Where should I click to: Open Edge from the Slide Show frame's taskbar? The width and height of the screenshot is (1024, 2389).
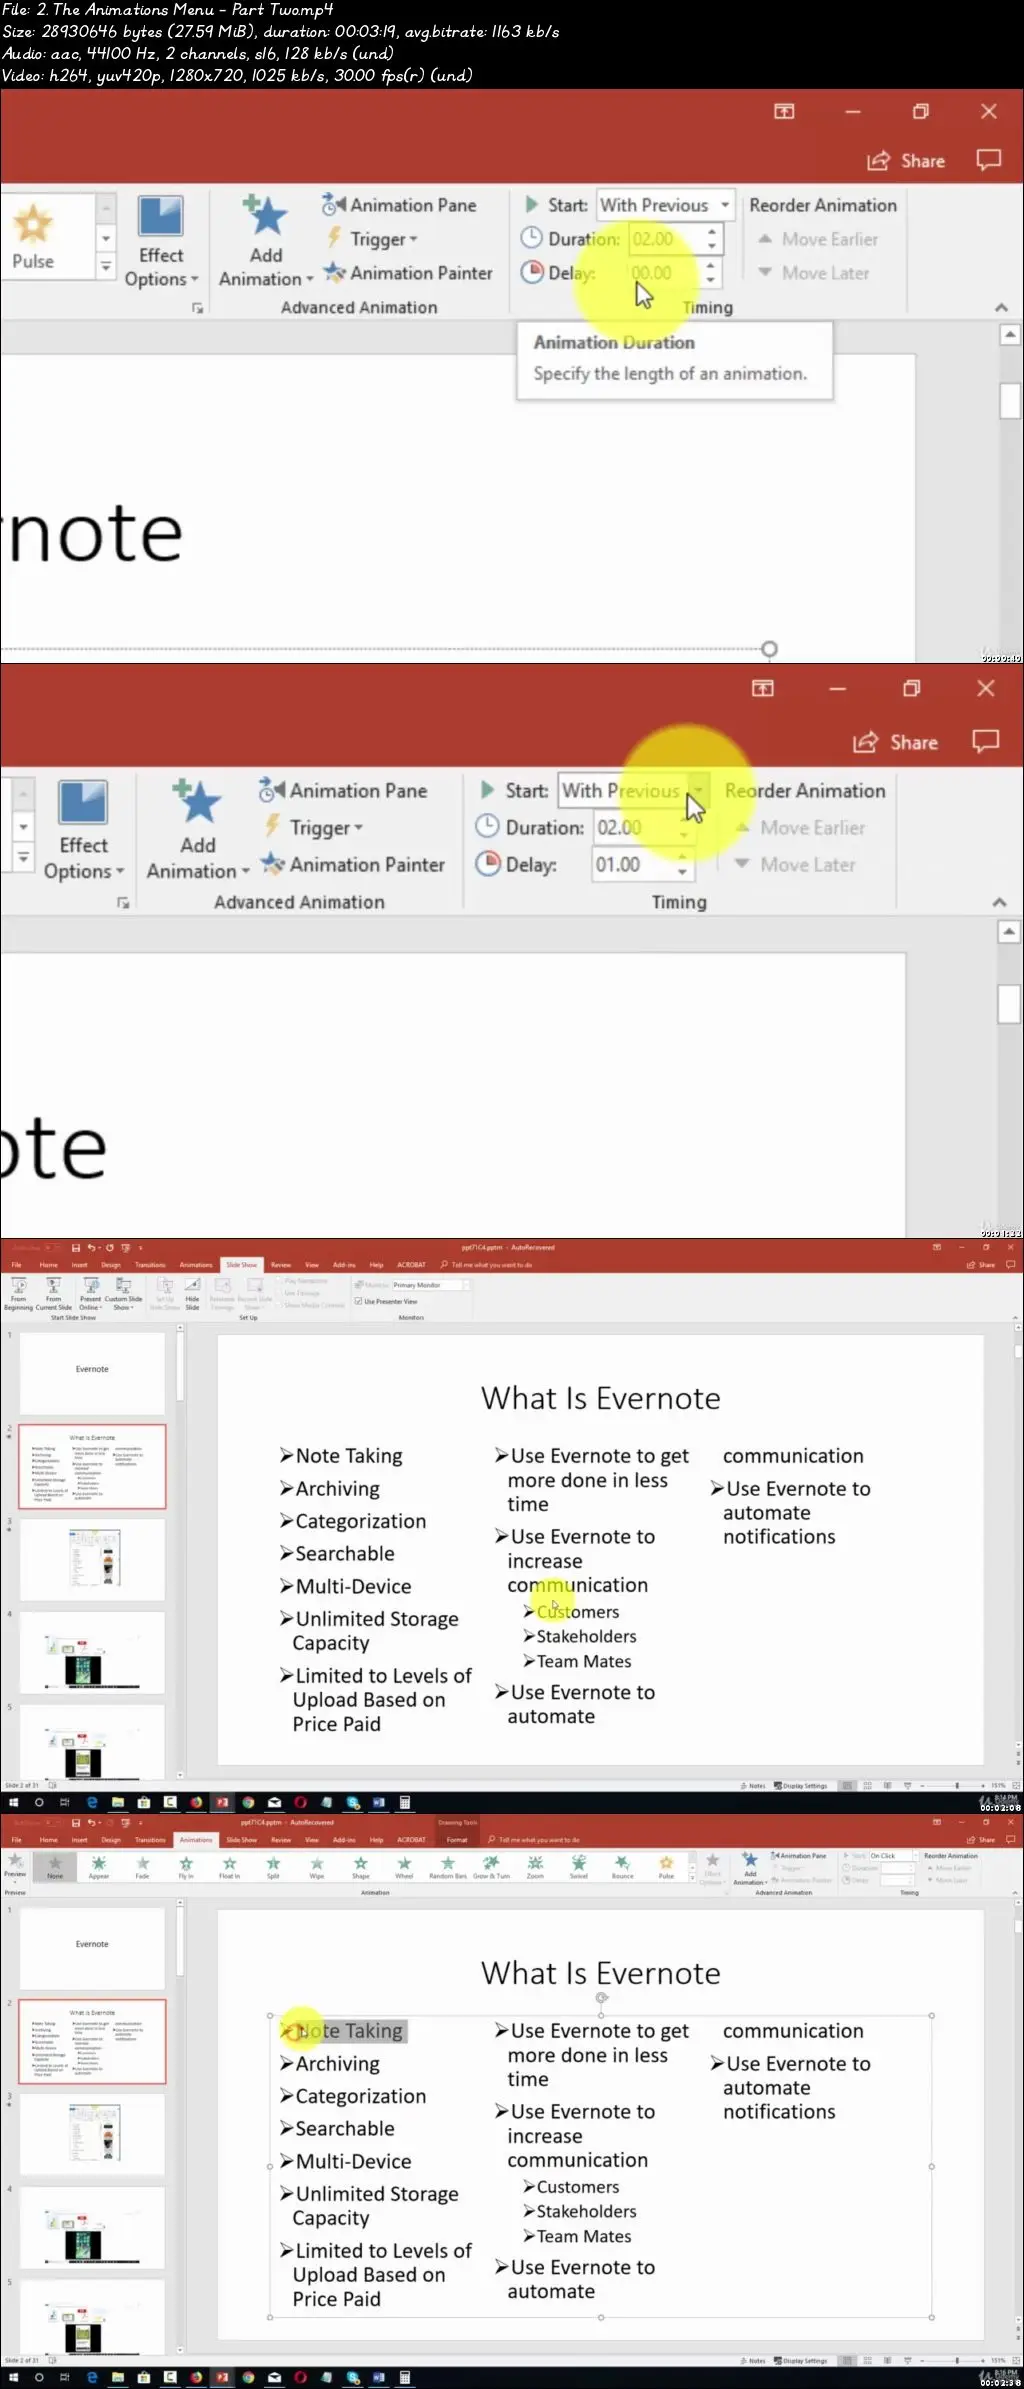pyautogui.click(x=92, y=1803)
